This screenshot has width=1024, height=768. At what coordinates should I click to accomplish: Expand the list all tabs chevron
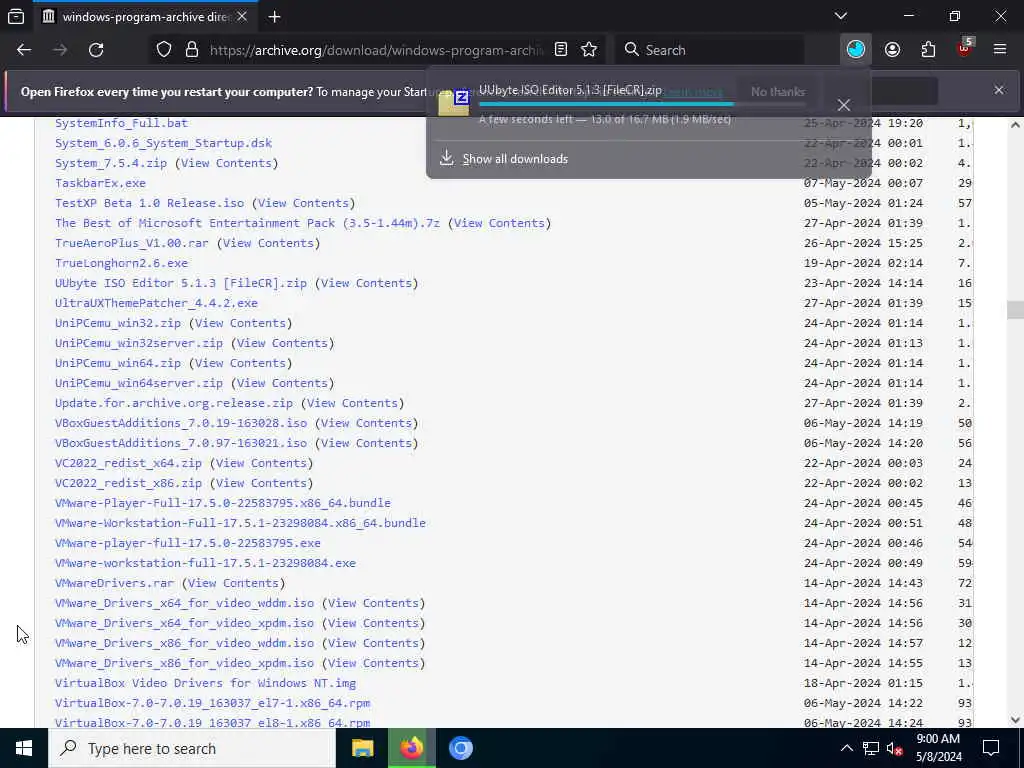(841, 16)
